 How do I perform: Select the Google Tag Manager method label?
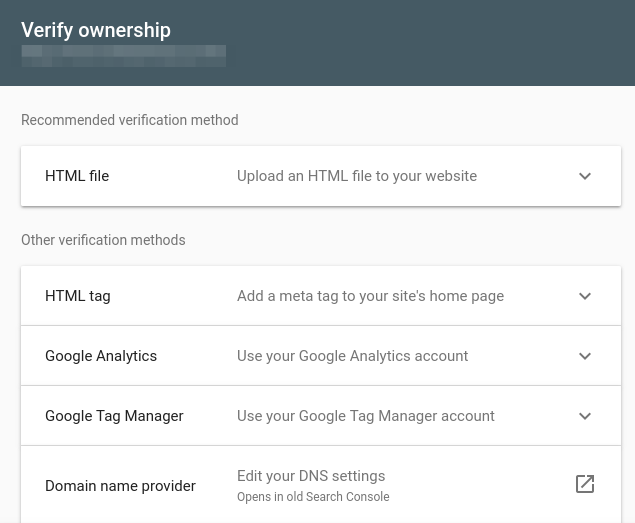click(x=114, y=416)
